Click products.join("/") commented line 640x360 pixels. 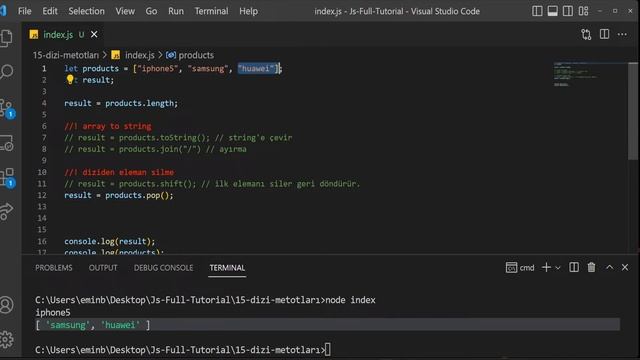(x=156, y=149)
